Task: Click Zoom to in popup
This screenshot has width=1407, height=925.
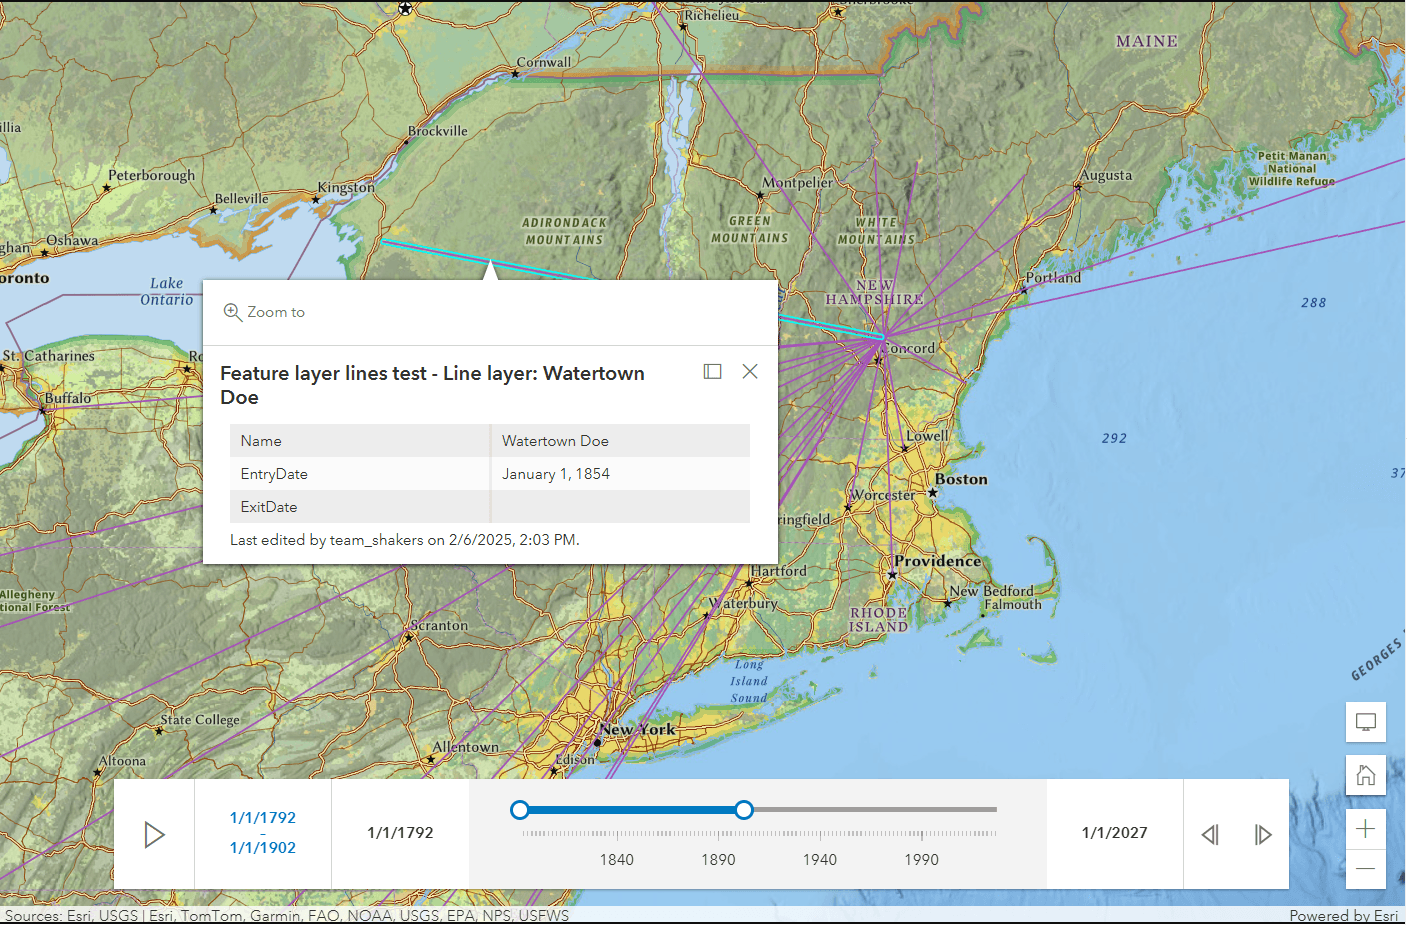Action: 265,312
